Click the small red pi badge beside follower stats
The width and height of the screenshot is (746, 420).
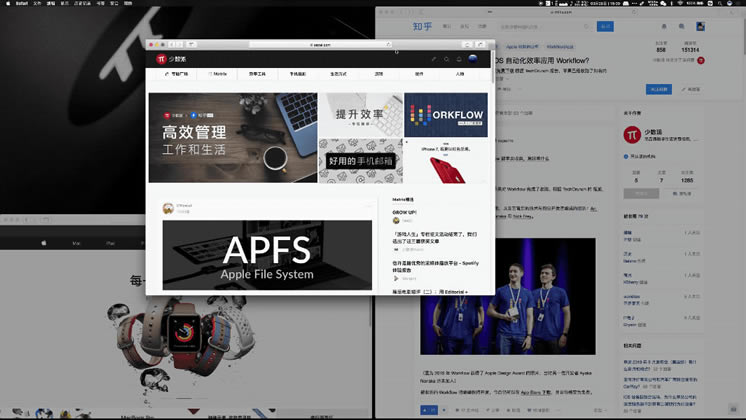pyautogui.click(x=701, y=60)
